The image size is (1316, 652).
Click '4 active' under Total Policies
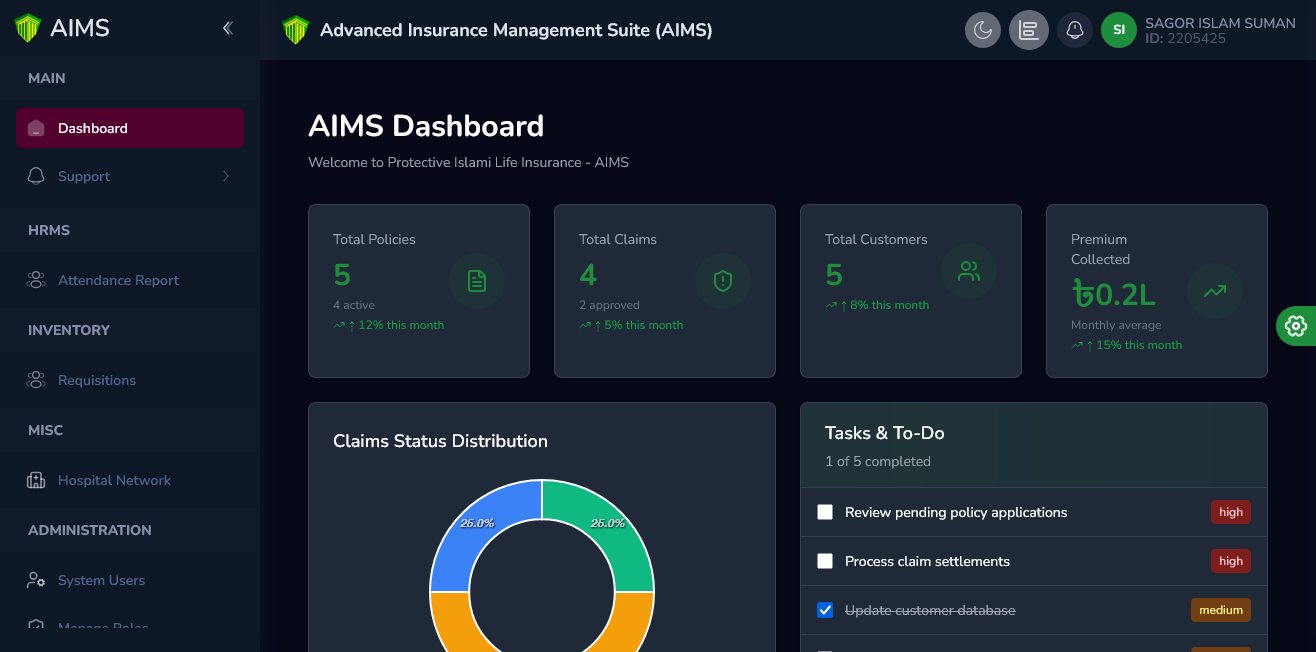pyautogui.click(x=354, y=305)
